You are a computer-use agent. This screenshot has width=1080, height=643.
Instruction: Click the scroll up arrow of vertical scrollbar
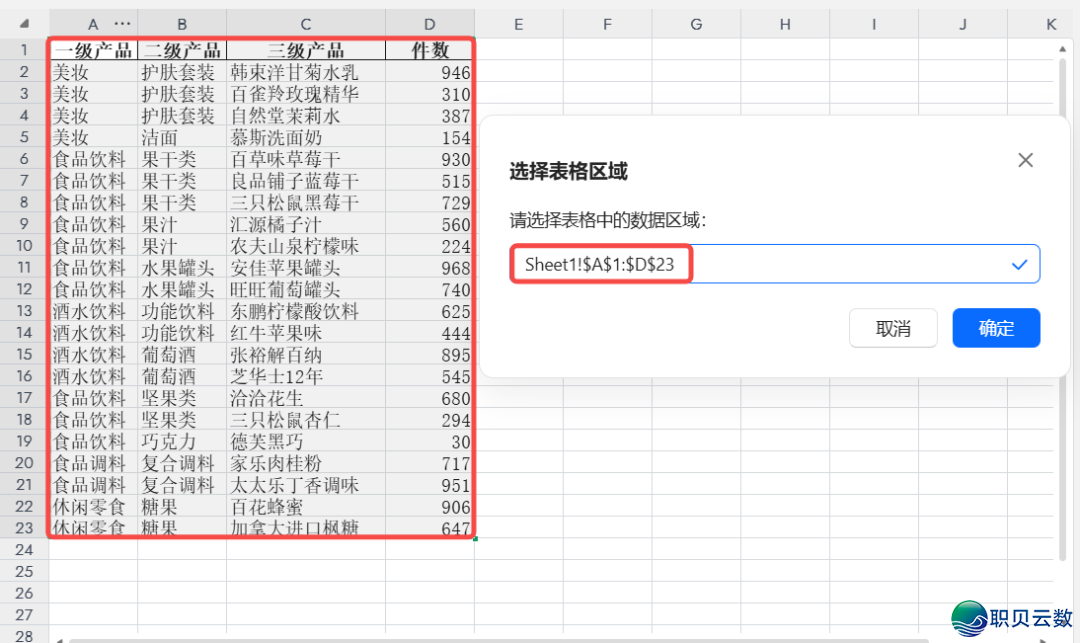(x=1062, y=49)
